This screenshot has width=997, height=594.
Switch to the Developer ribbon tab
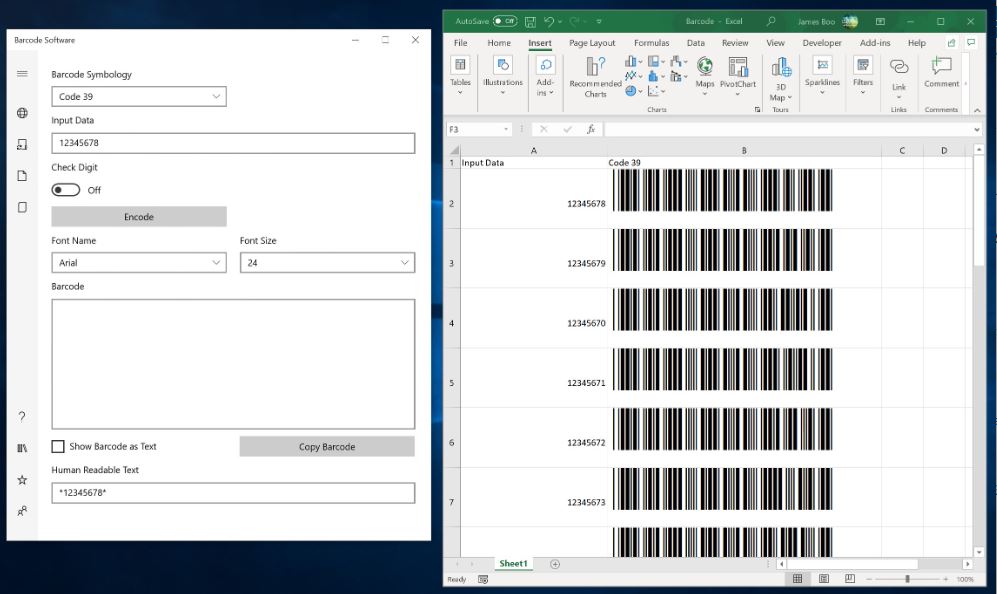coord(823,43)
